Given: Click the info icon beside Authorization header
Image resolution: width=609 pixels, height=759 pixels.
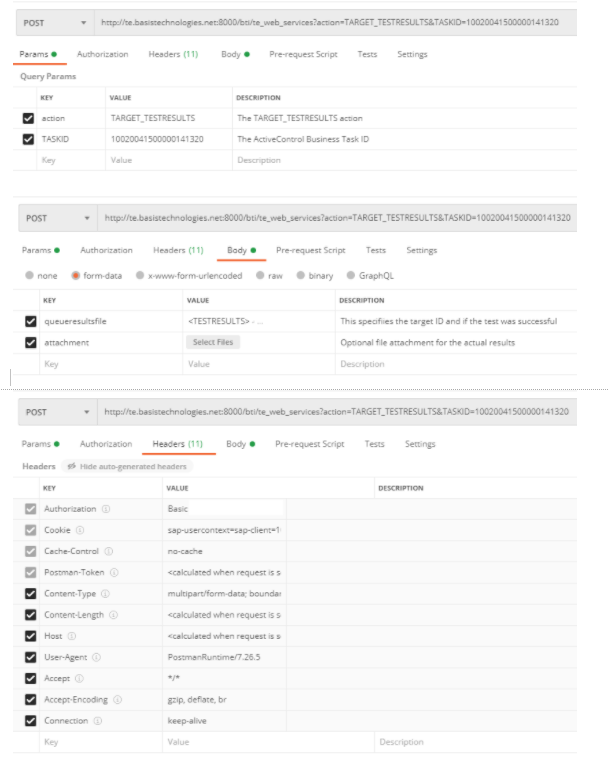Looking at the screenshot, I should [x=106, y=509].
